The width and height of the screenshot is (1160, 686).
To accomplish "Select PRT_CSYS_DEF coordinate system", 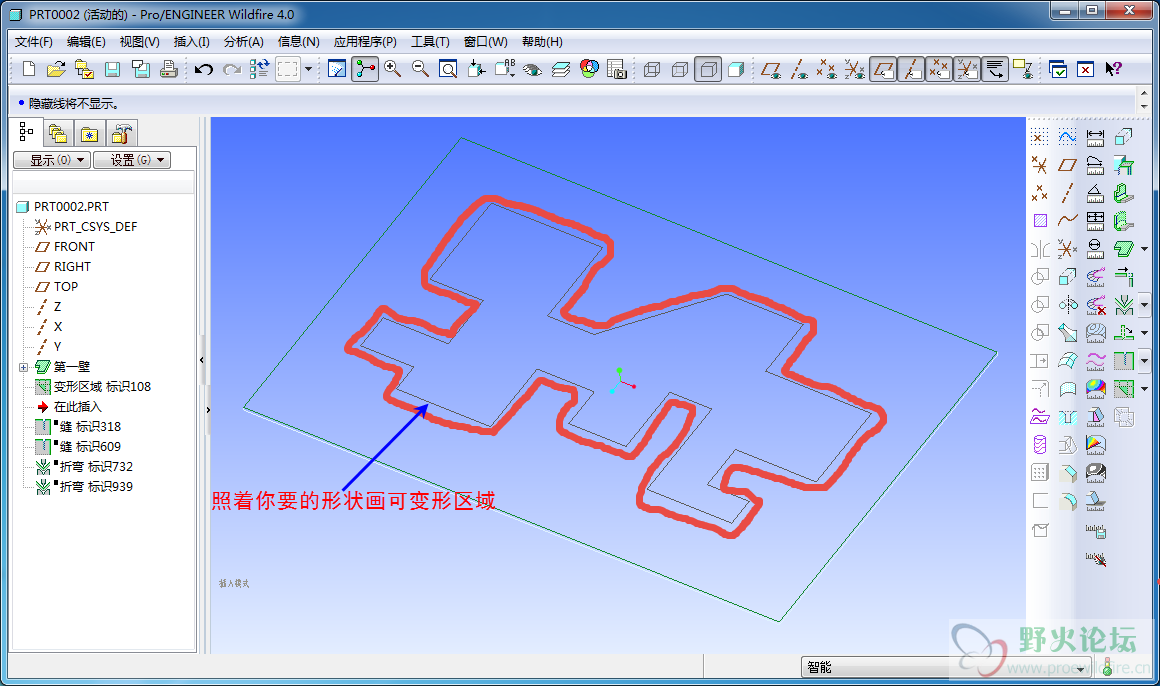I will click(95, 226).
